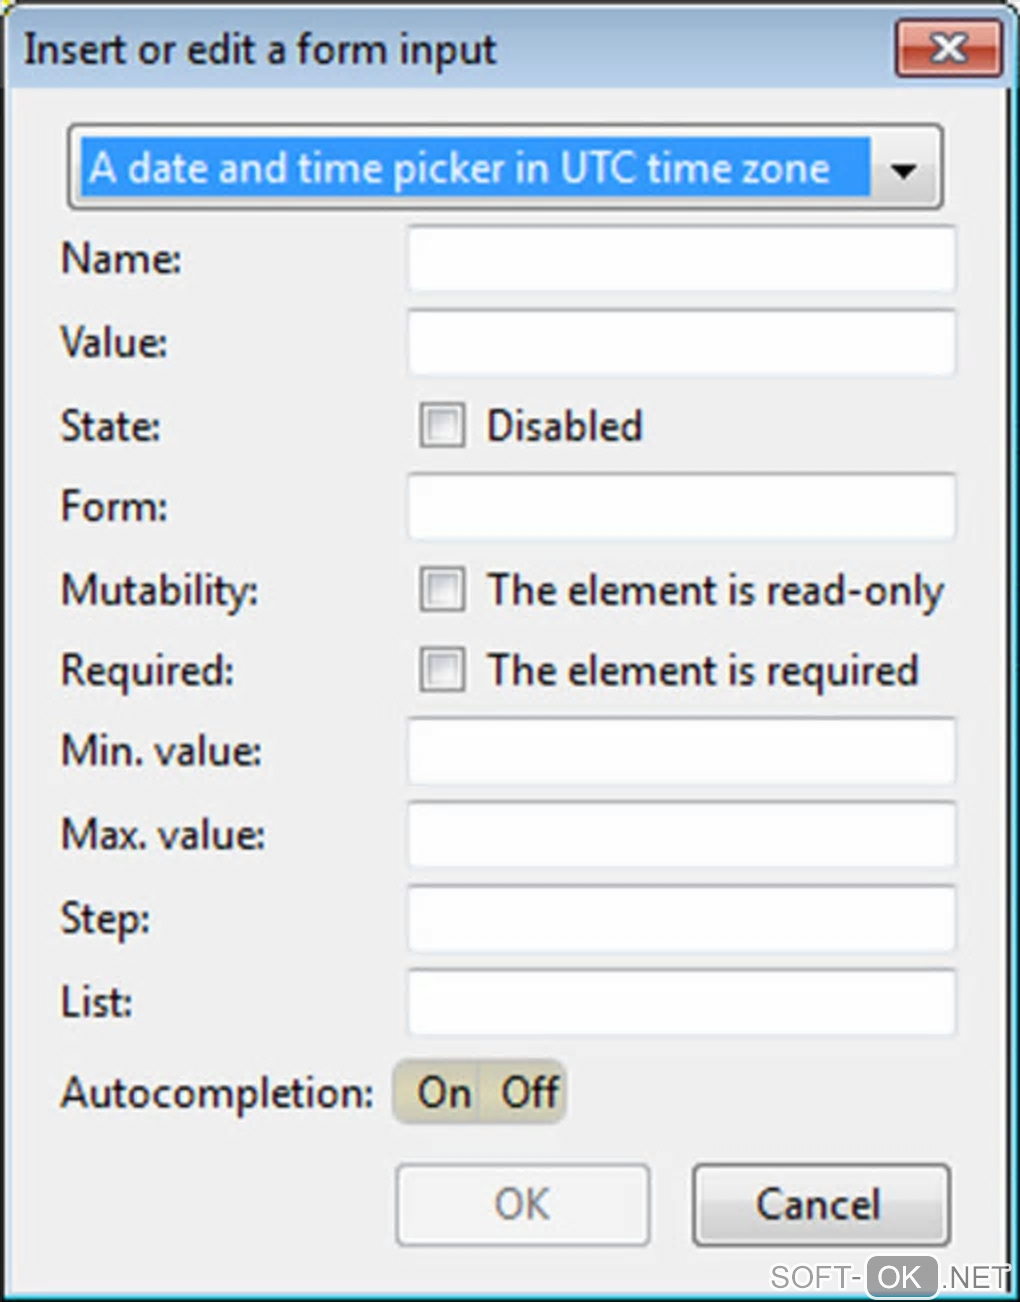Focus the List input field
This screenshot has width=1020, height=1302.
681,1002
